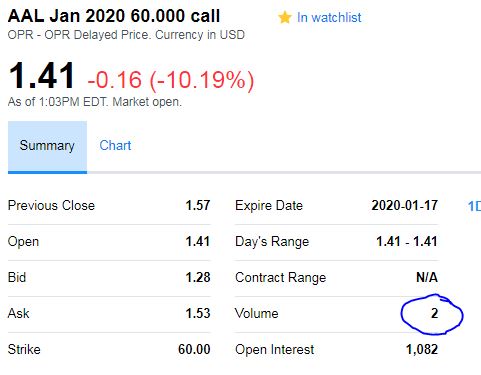Select the Summary tab
Image resolution: width=481 pixels, height=375 pixels.
[x=47, y=147]
